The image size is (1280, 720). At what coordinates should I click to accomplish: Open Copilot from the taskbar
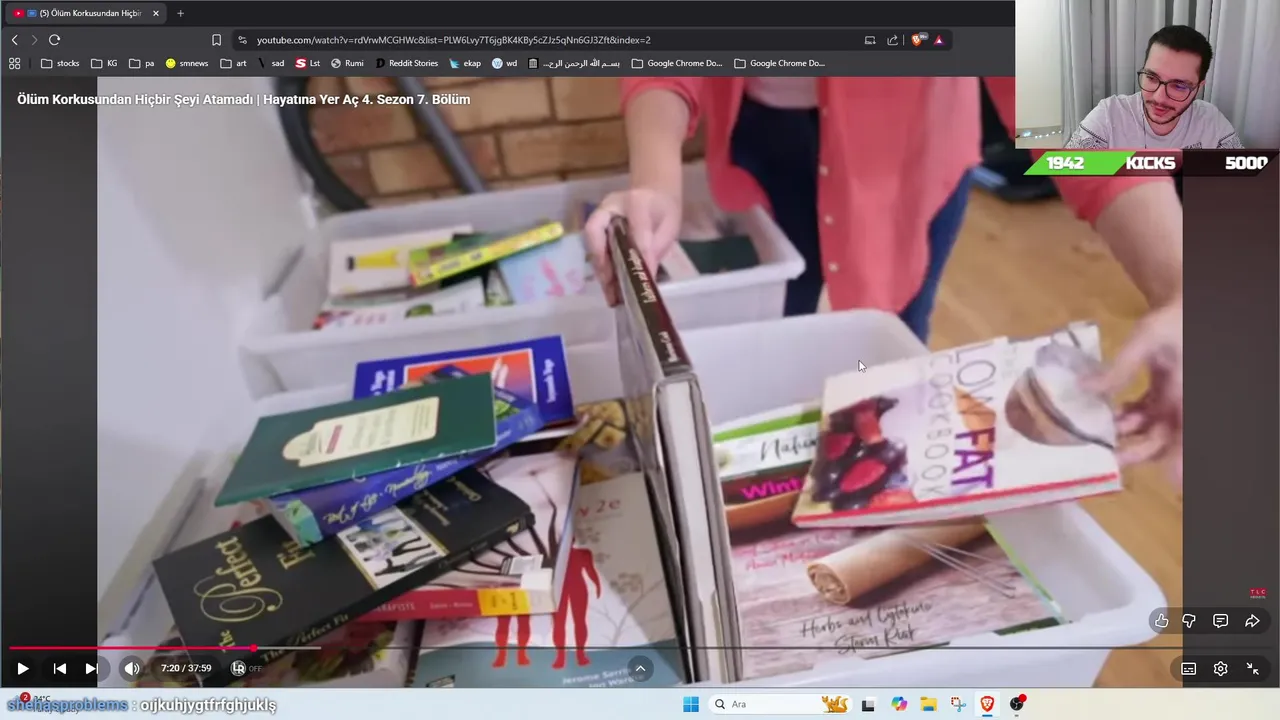[x=898, y=704]
